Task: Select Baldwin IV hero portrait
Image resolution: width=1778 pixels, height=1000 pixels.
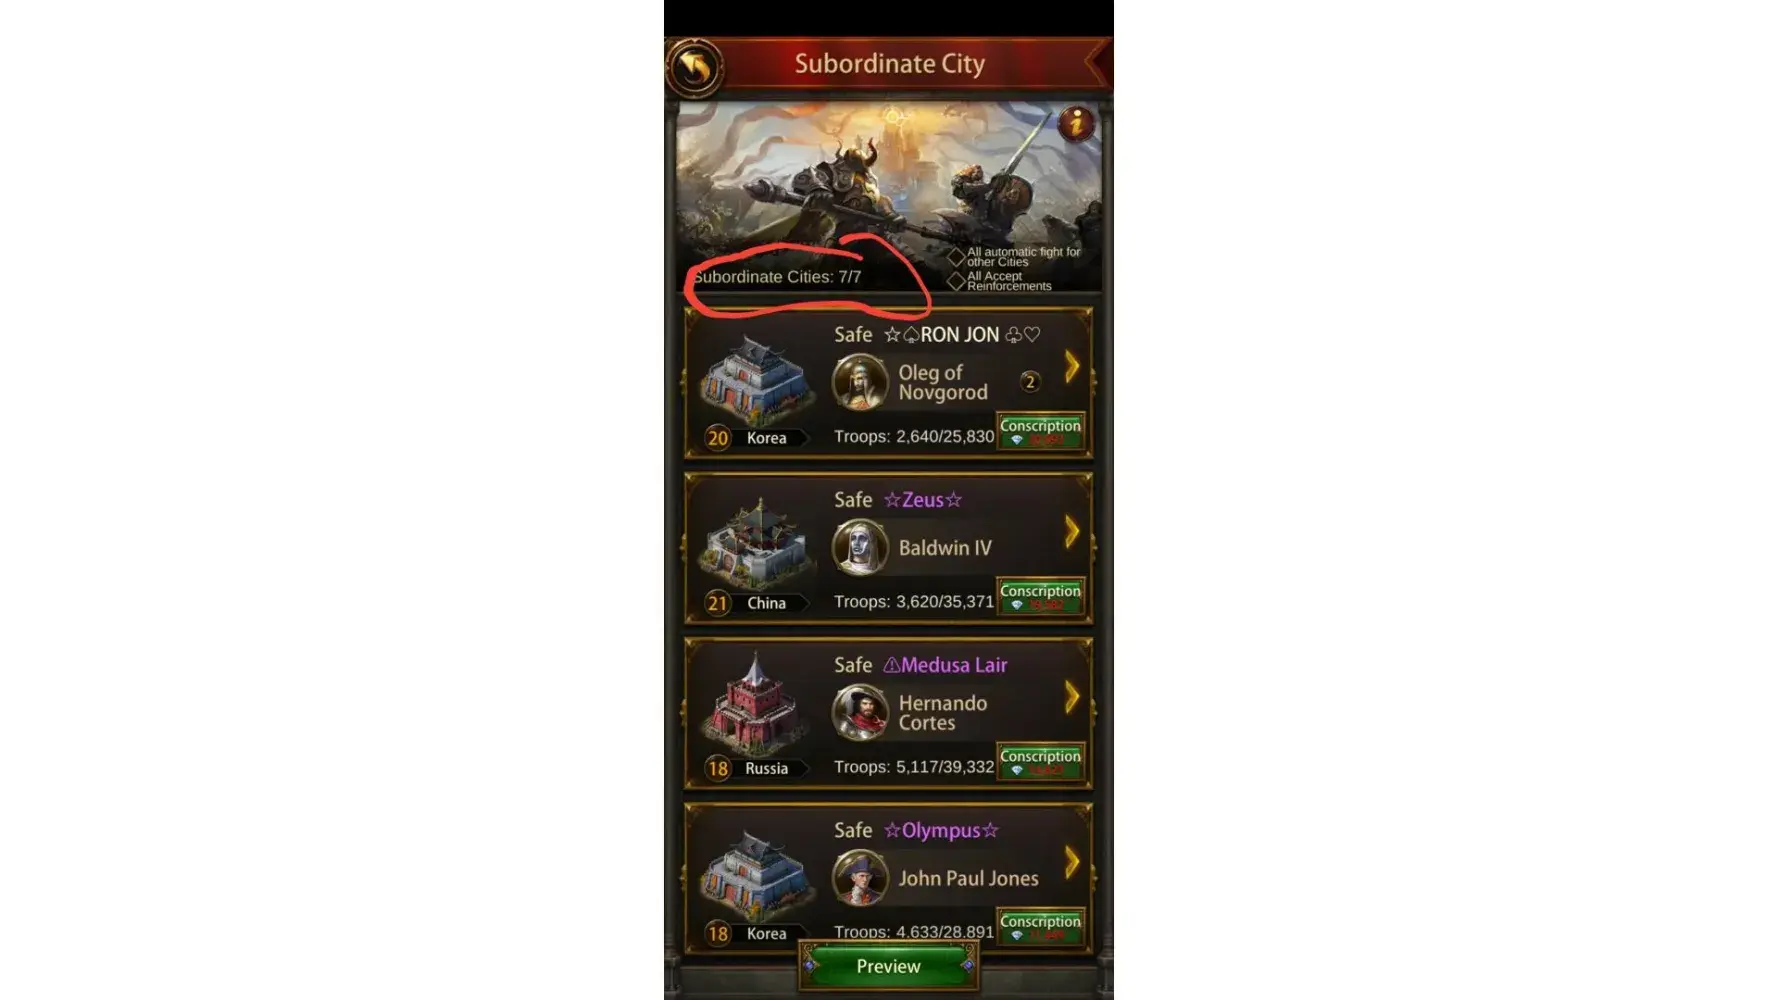Action: 860,547
